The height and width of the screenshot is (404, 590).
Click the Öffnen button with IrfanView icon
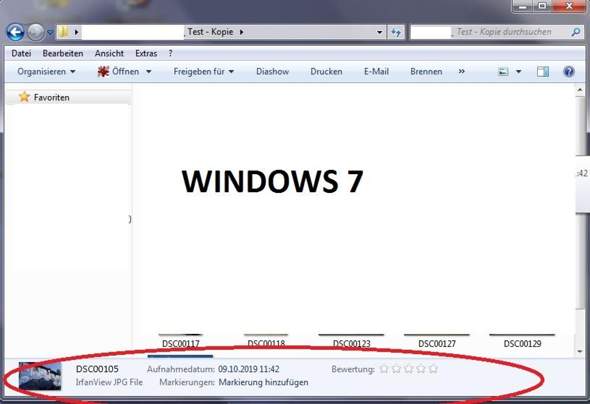[118, 71]
